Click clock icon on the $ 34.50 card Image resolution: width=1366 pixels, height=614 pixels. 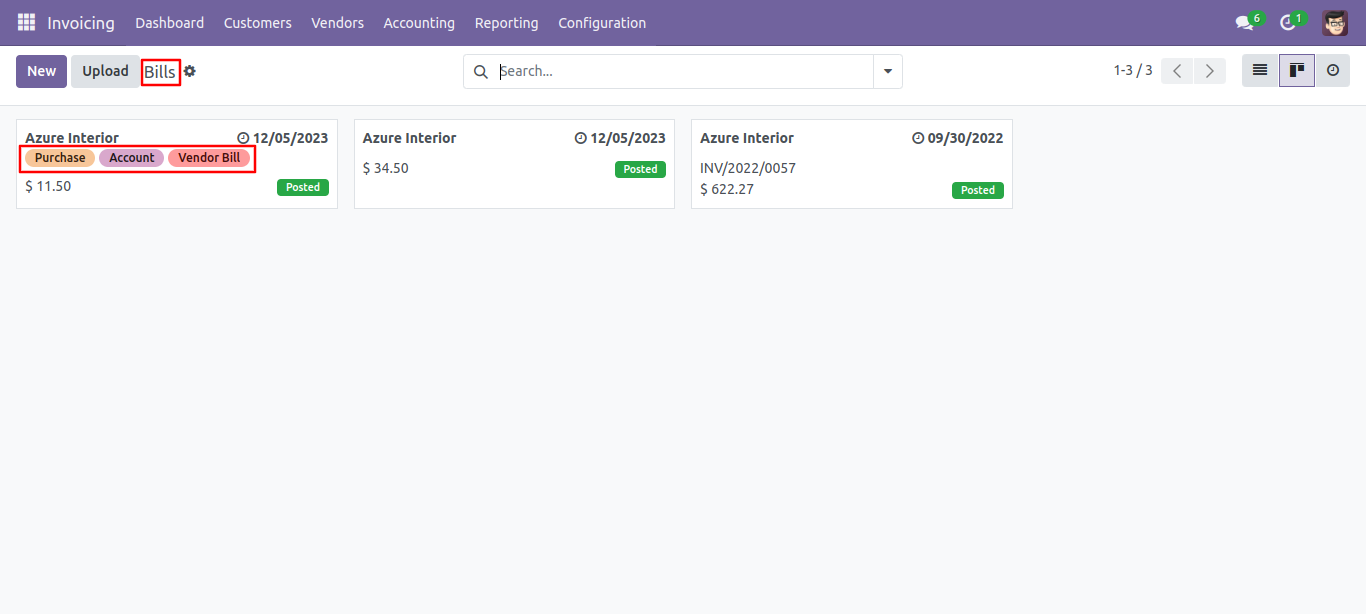(581, 138)
